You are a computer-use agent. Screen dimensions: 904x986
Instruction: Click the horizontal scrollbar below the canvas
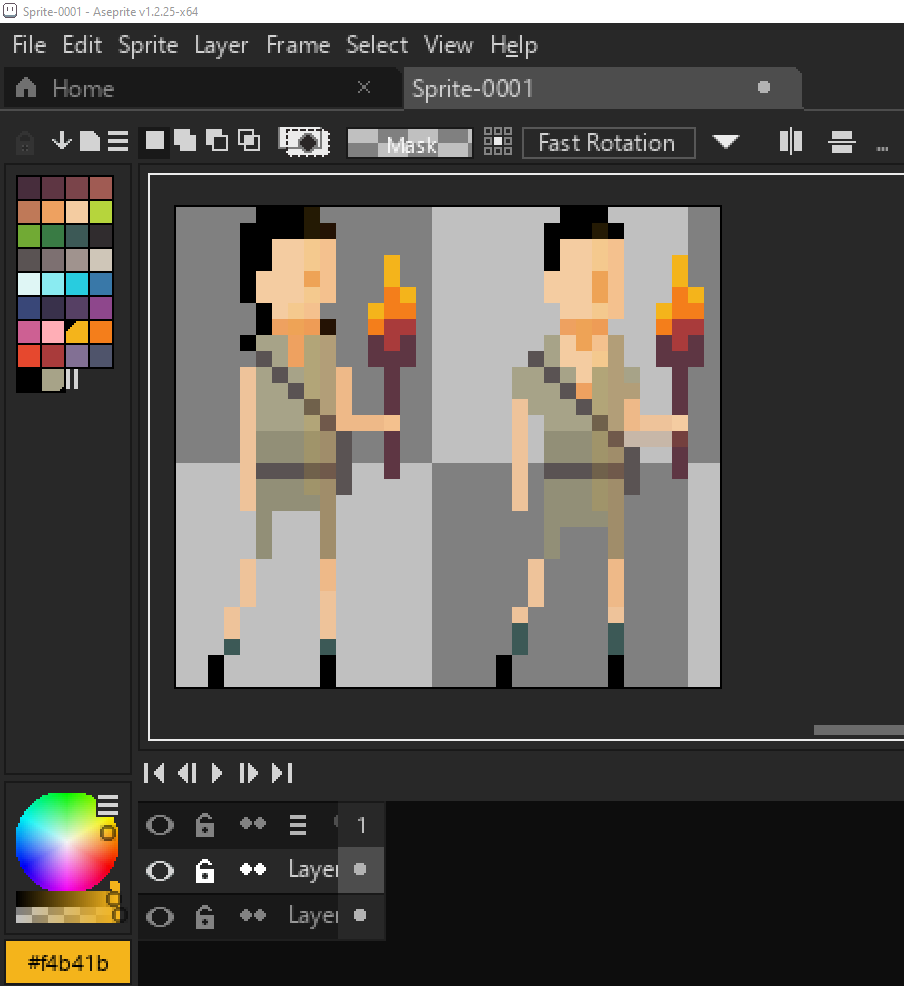(x=858, y=729)
